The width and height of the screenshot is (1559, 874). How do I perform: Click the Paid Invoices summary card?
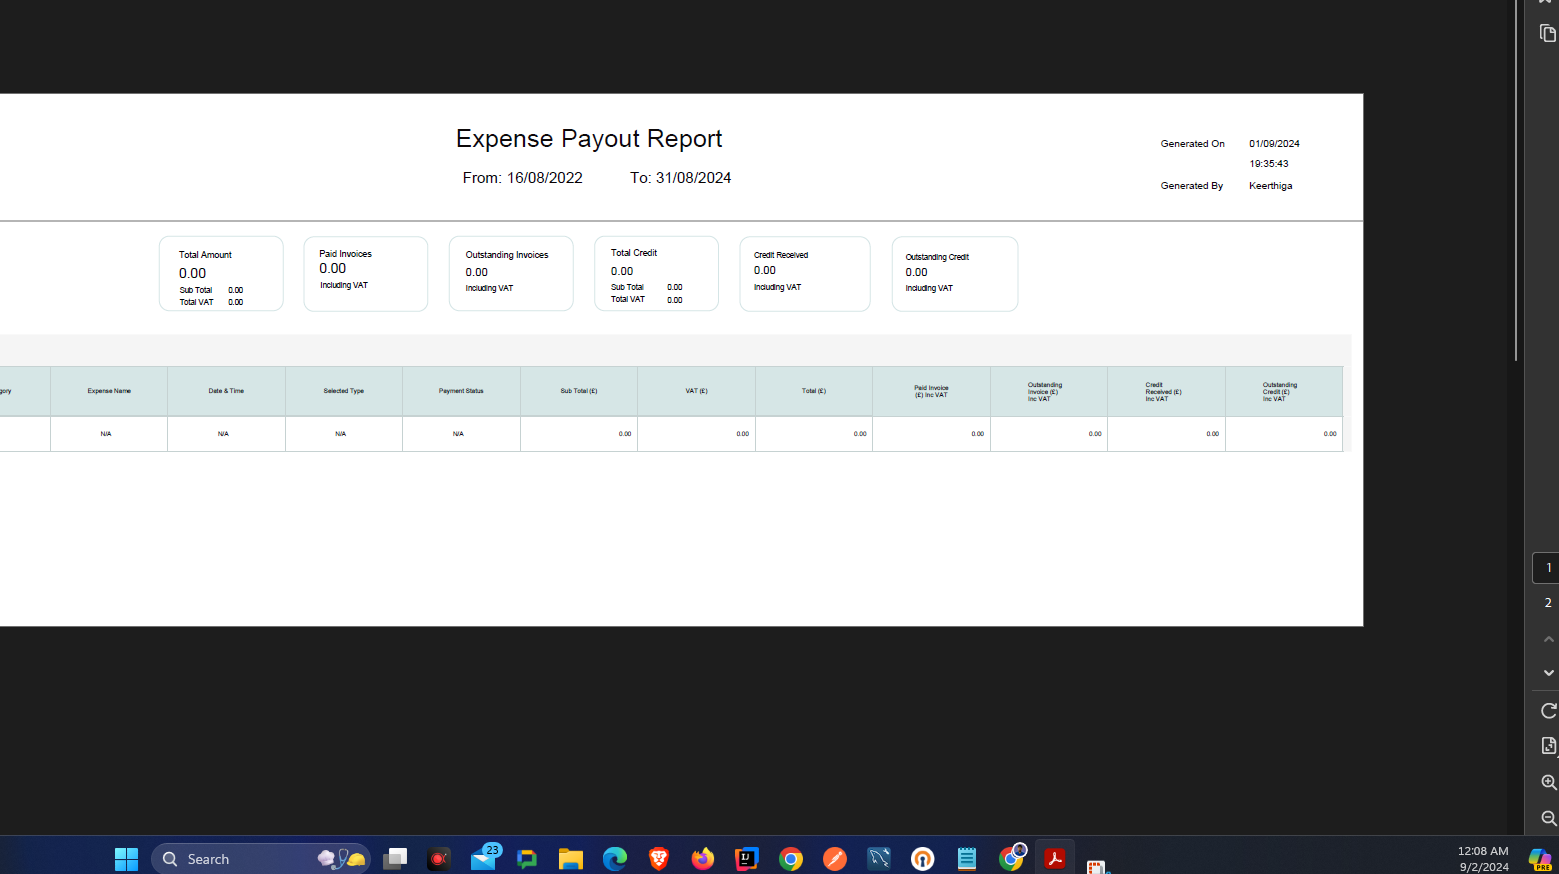point(366,274)
